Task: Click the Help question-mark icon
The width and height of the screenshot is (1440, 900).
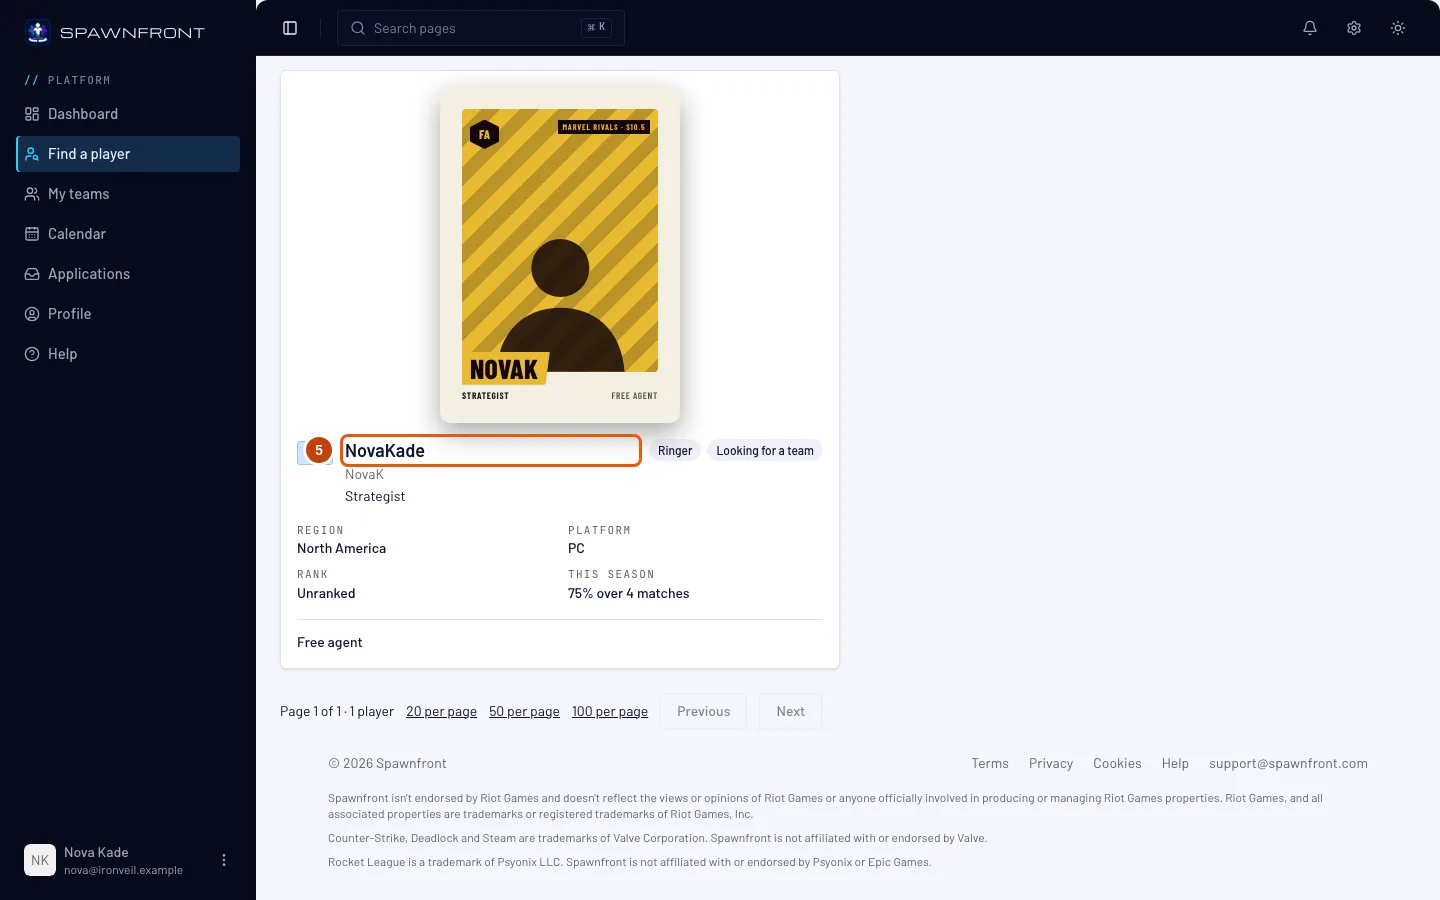Action: [x=32, y=354]
